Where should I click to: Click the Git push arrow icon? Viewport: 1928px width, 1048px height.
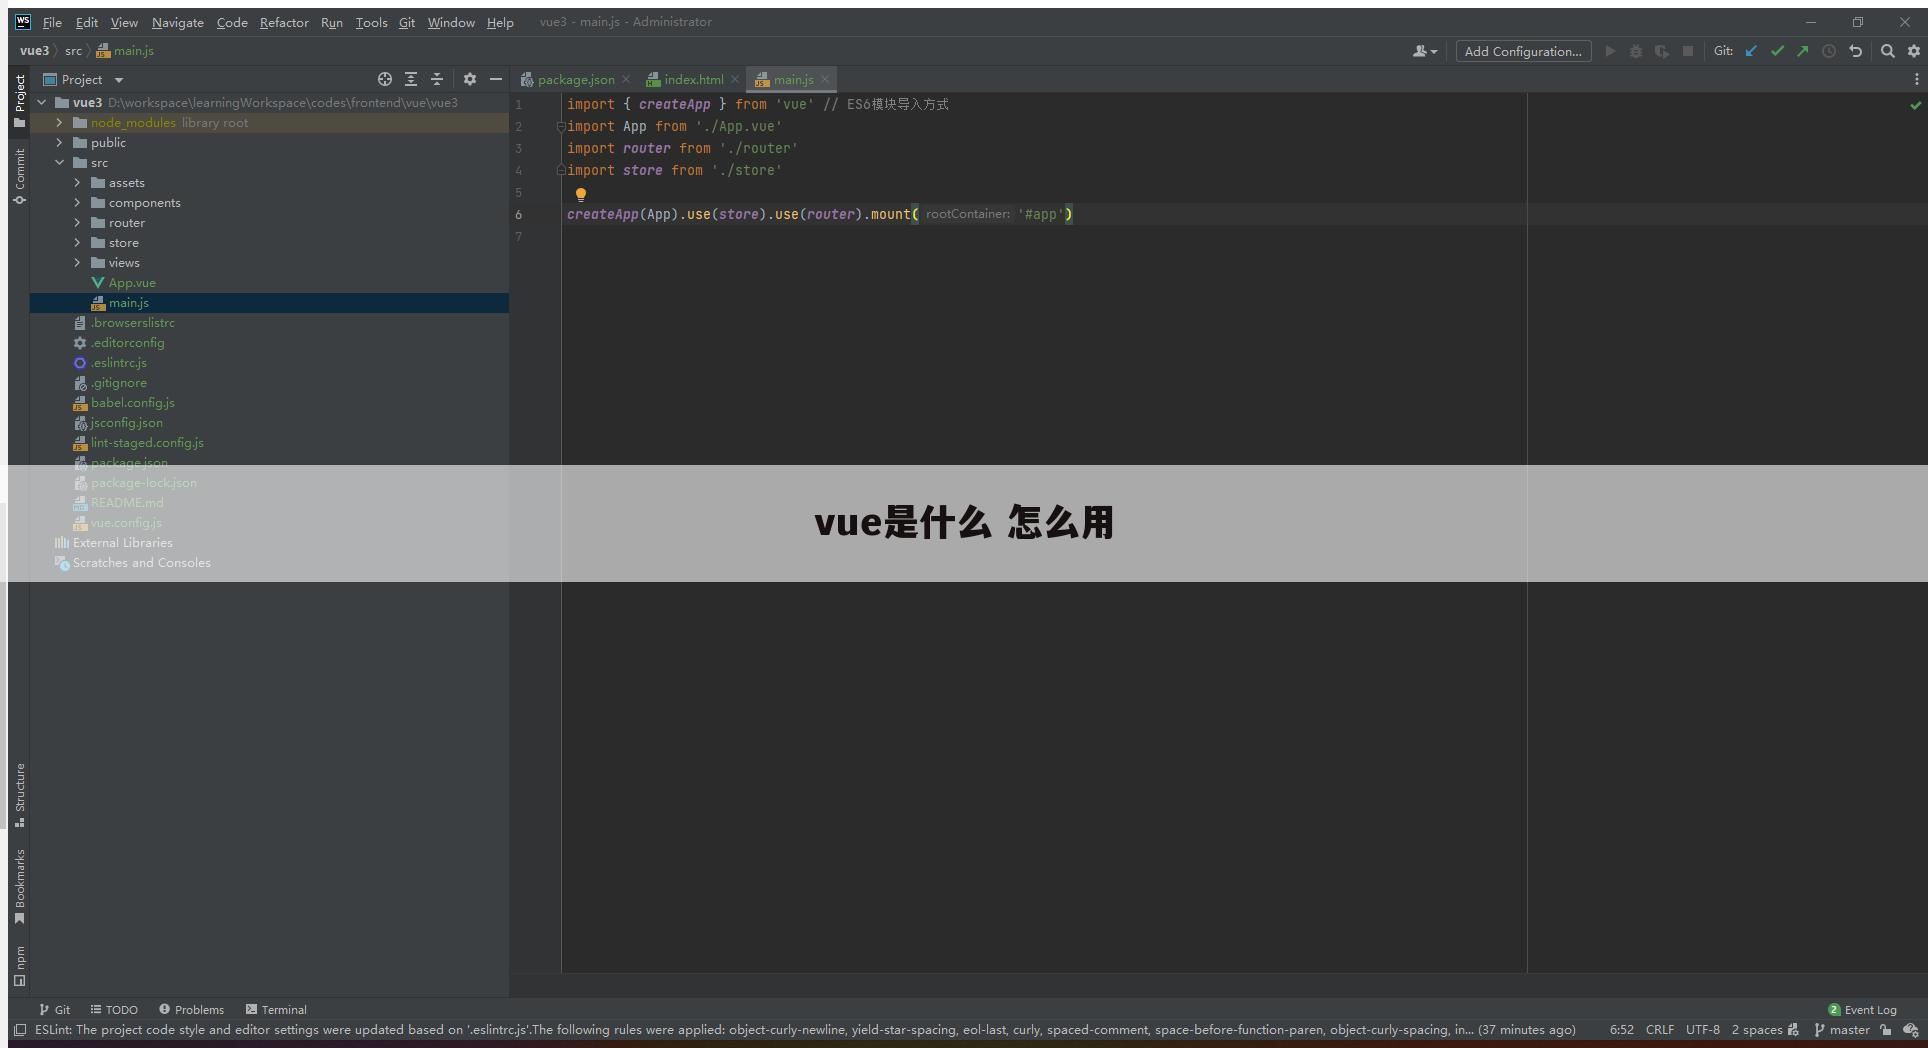pos(1802,51)
